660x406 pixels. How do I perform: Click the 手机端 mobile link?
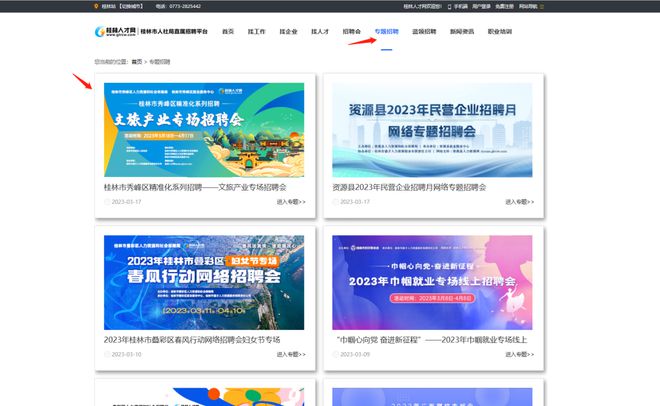click(460, 6)
